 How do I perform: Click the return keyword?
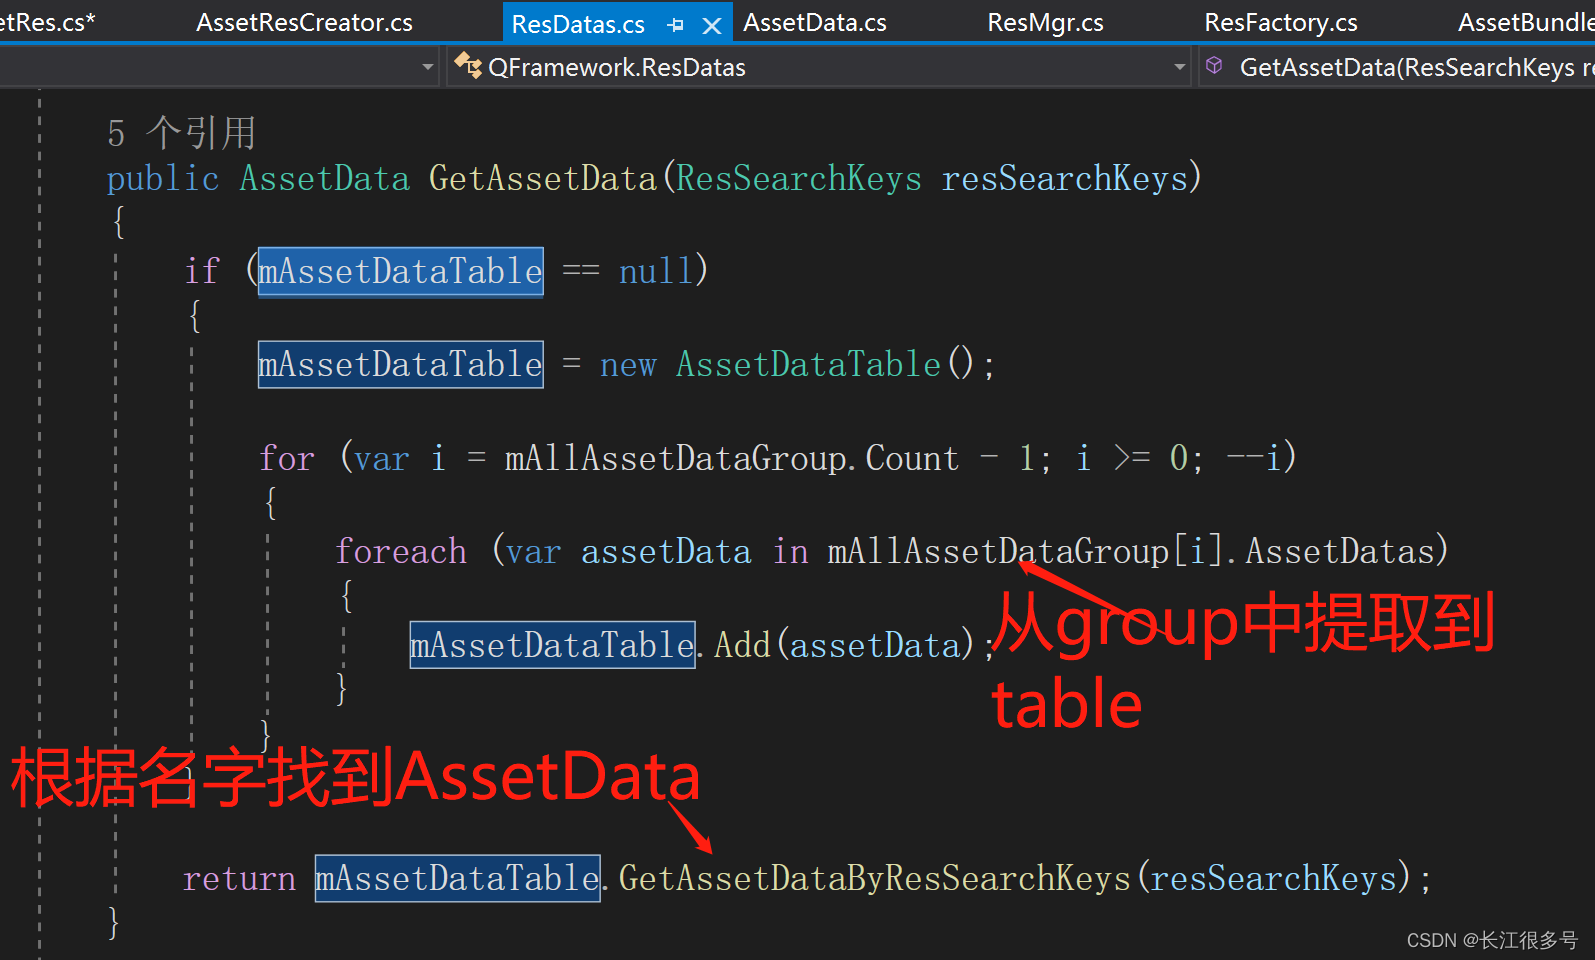(239, 878)
